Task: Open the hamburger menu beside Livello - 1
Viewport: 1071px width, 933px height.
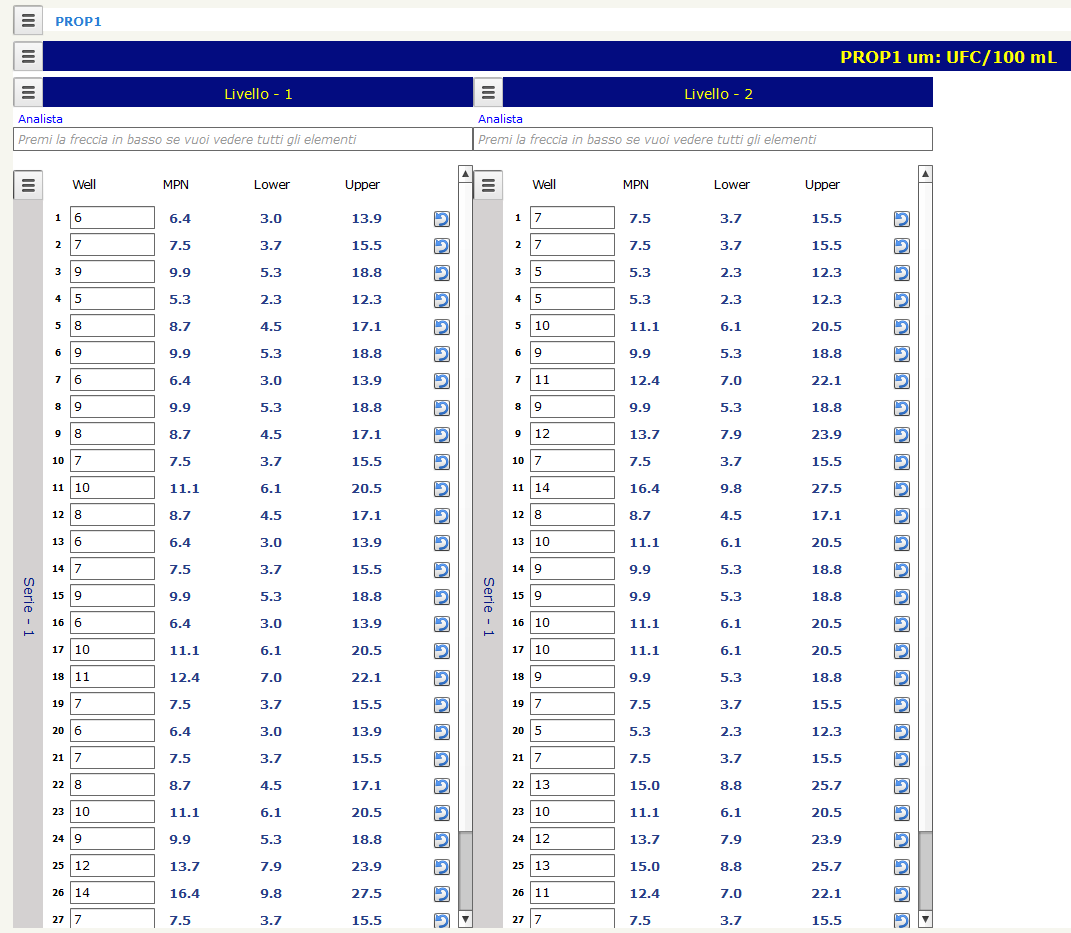Action: click(28, 93)
